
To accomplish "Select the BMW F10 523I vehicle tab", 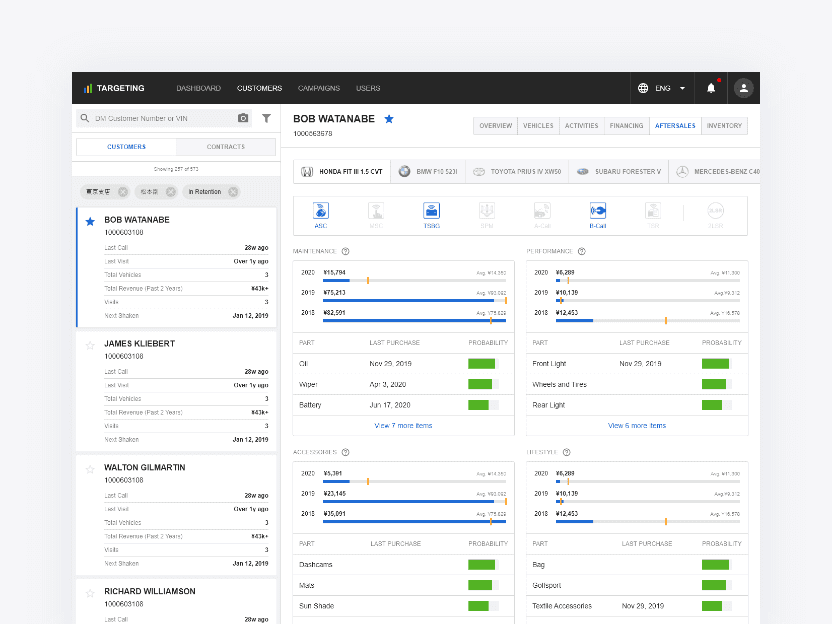I will (428, 171).
